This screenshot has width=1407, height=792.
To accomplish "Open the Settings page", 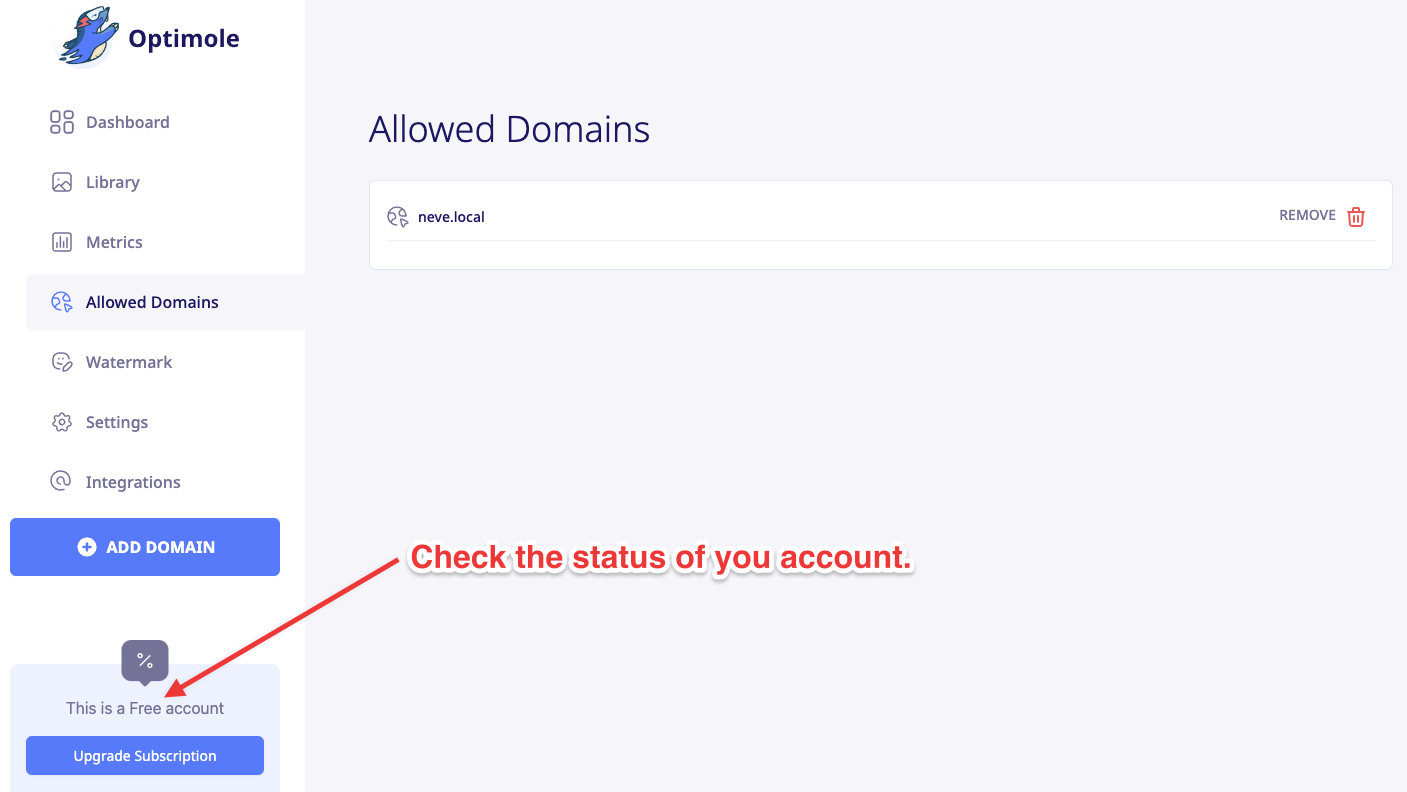I will (116, 422).
